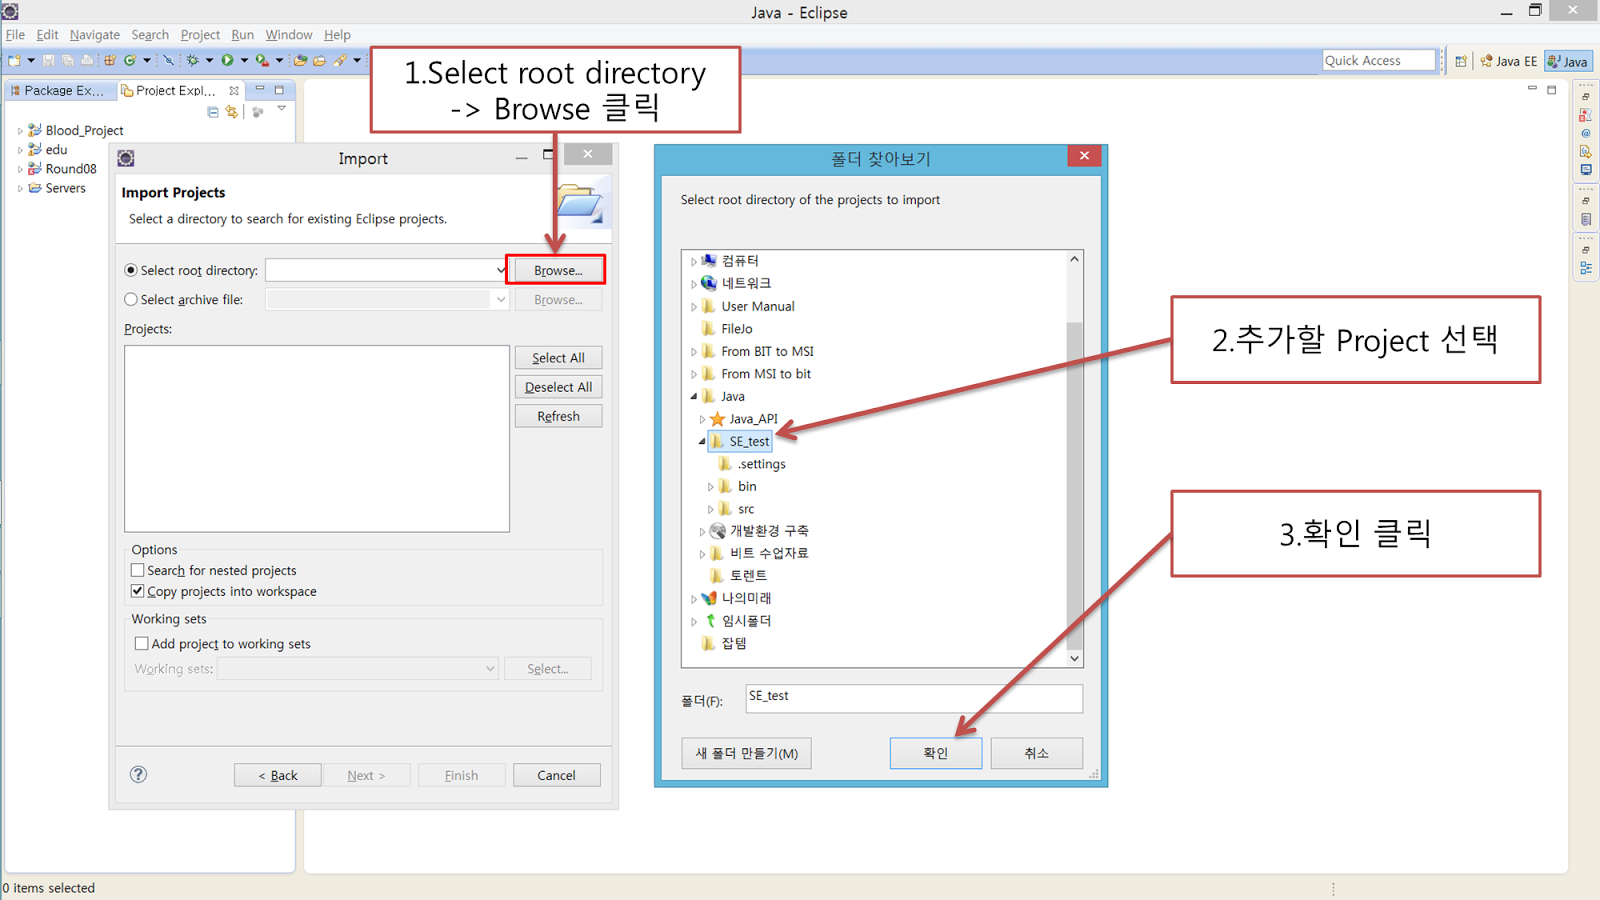Click the Select All button
1600x900 pixels.
click(558, 358)
